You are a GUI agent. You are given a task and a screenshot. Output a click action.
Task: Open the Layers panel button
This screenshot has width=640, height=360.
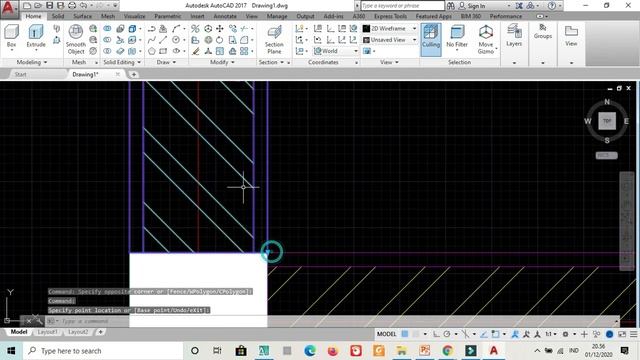[514, 36]
